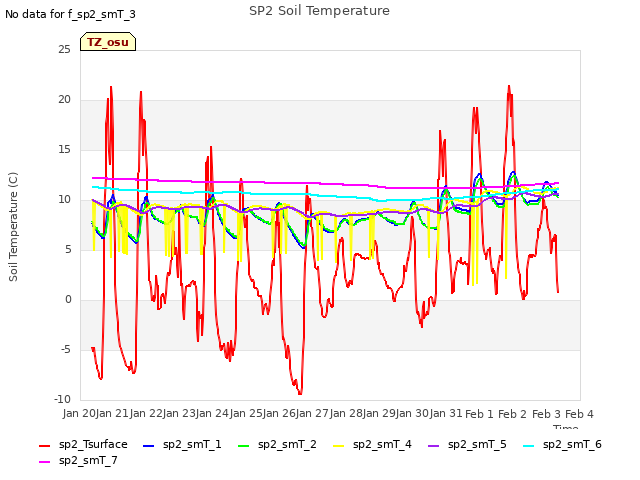640x480 pixels.
Task: Toggle sp2_smT_4 legend entry
Action: [x=372, y=444]
